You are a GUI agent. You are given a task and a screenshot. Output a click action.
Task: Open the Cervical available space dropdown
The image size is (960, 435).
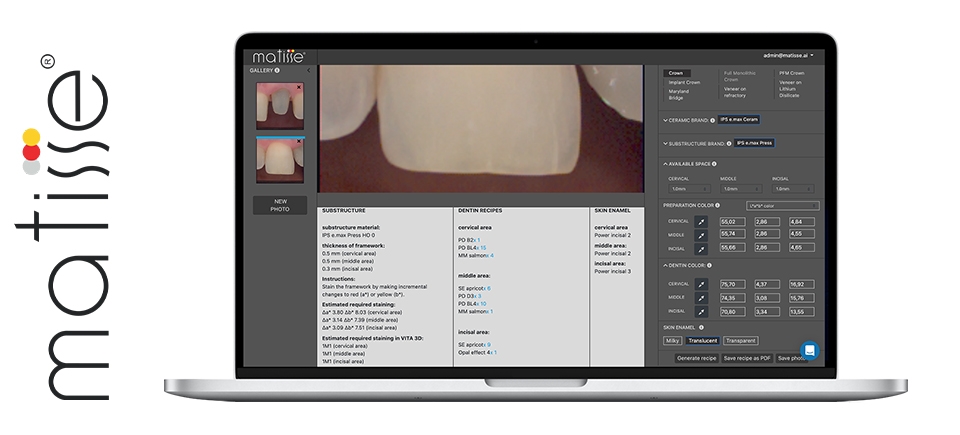(x=689, y=189)
